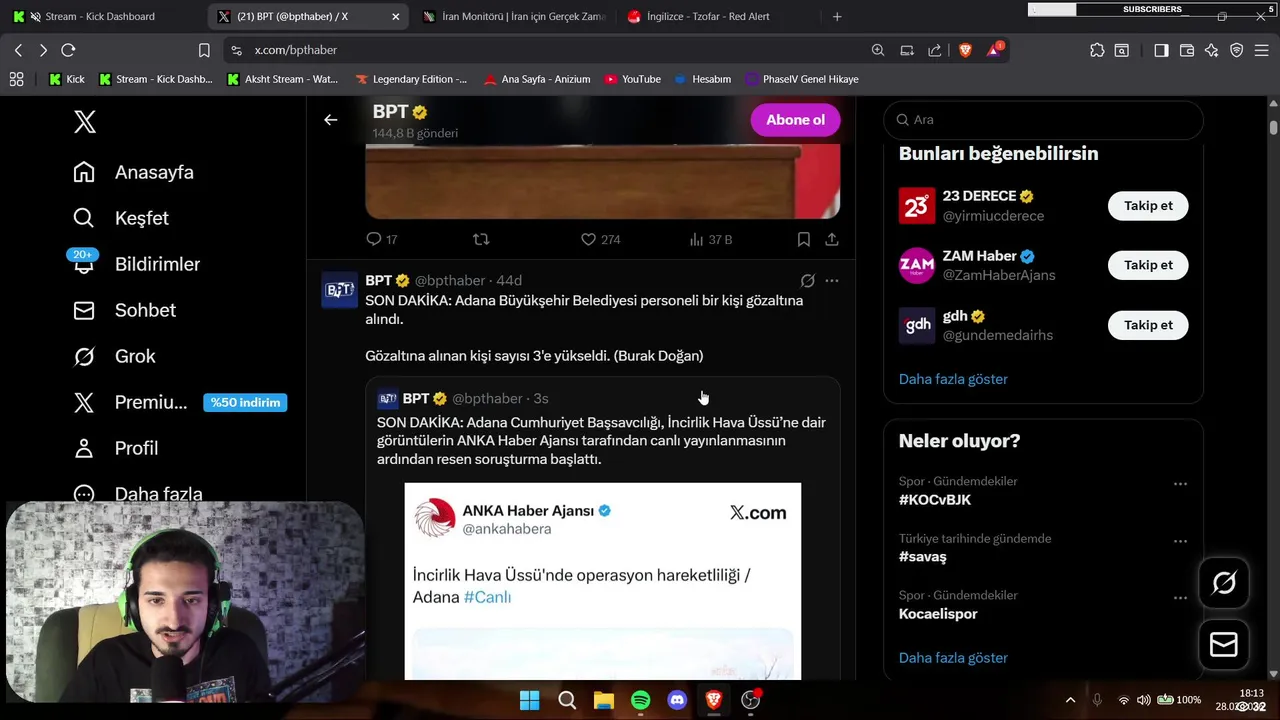Follow gdh with Takip et
1280x720 pixels.
pyautogui.click(x=1148, y=325)
